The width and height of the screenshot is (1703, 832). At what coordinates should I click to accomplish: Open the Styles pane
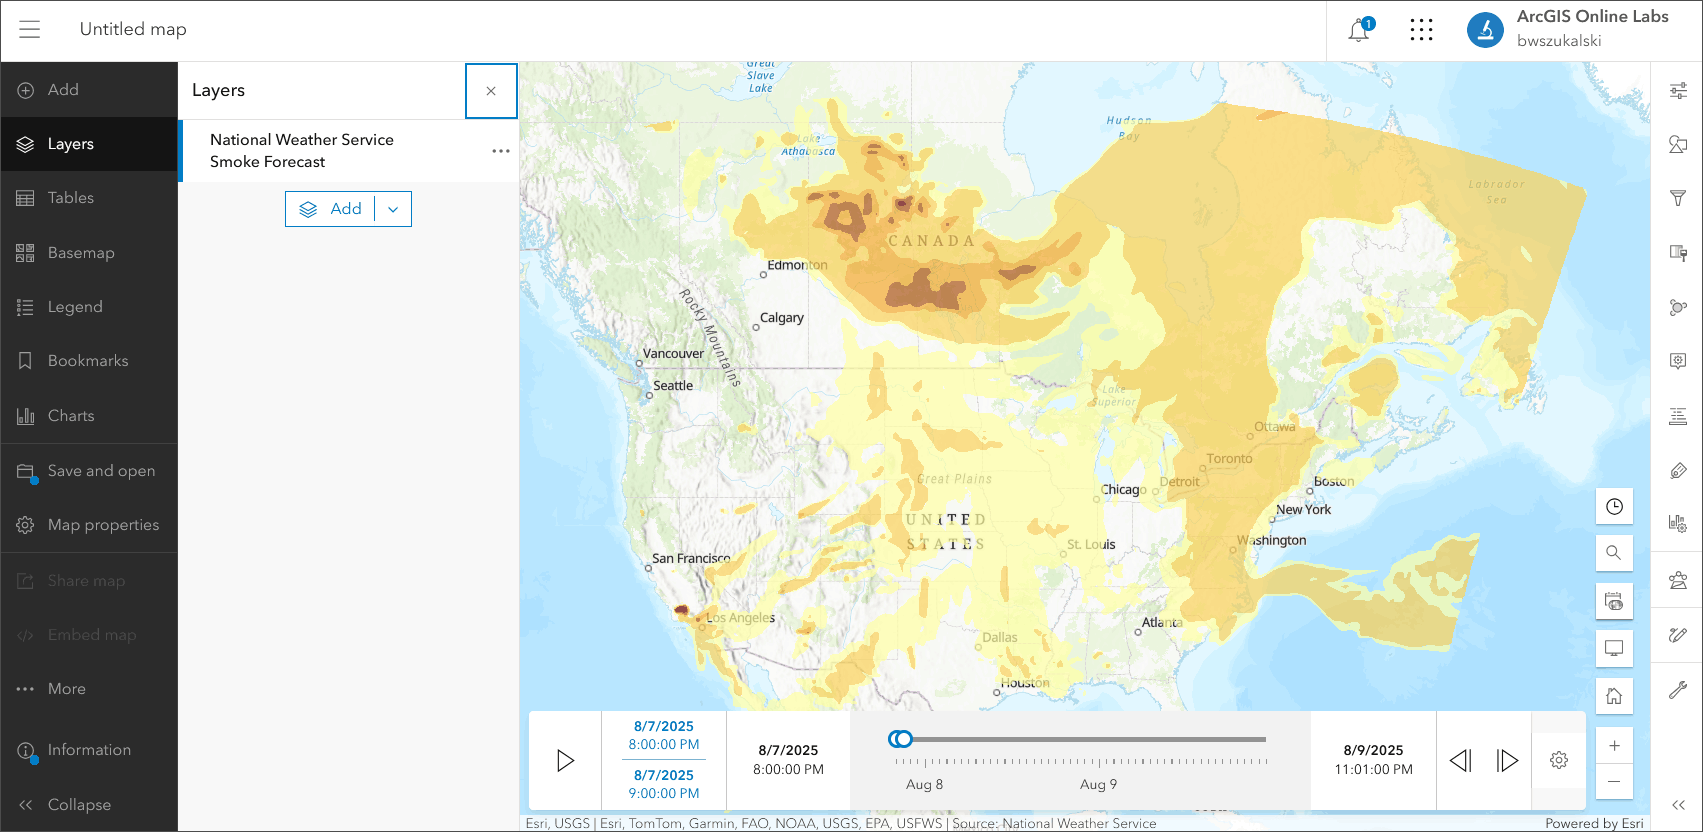tap(1678, 145)
